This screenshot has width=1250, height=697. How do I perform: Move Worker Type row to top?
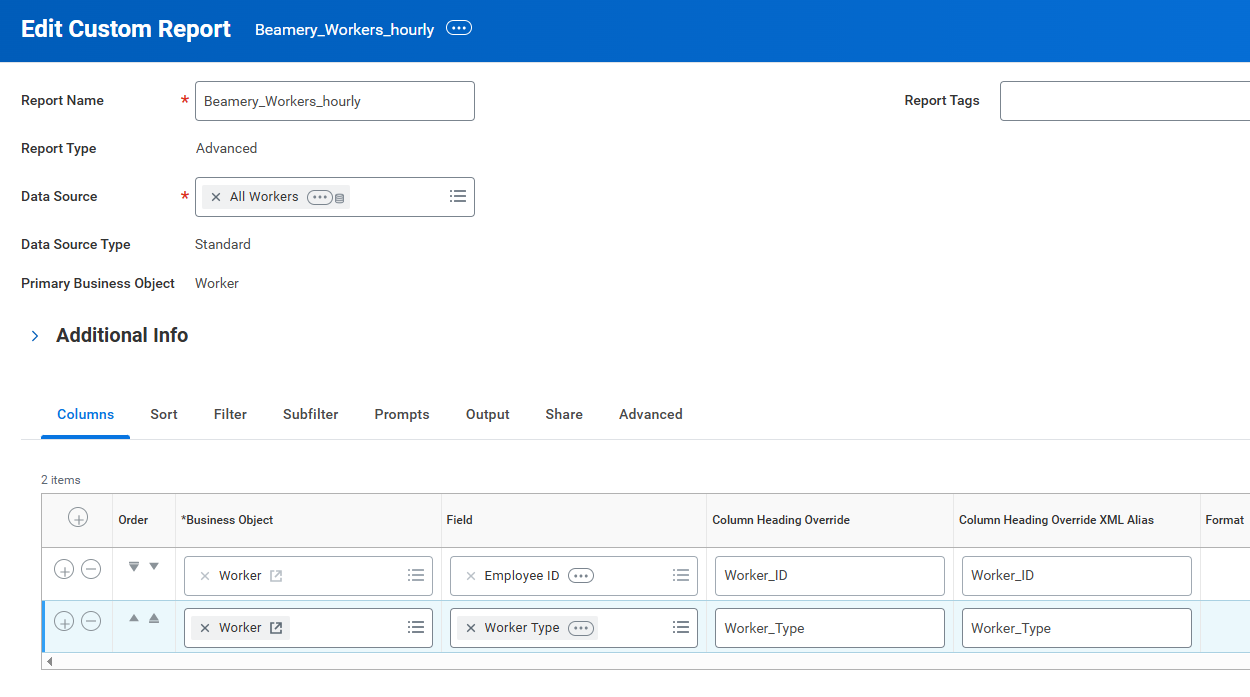(x=154, y=619)
